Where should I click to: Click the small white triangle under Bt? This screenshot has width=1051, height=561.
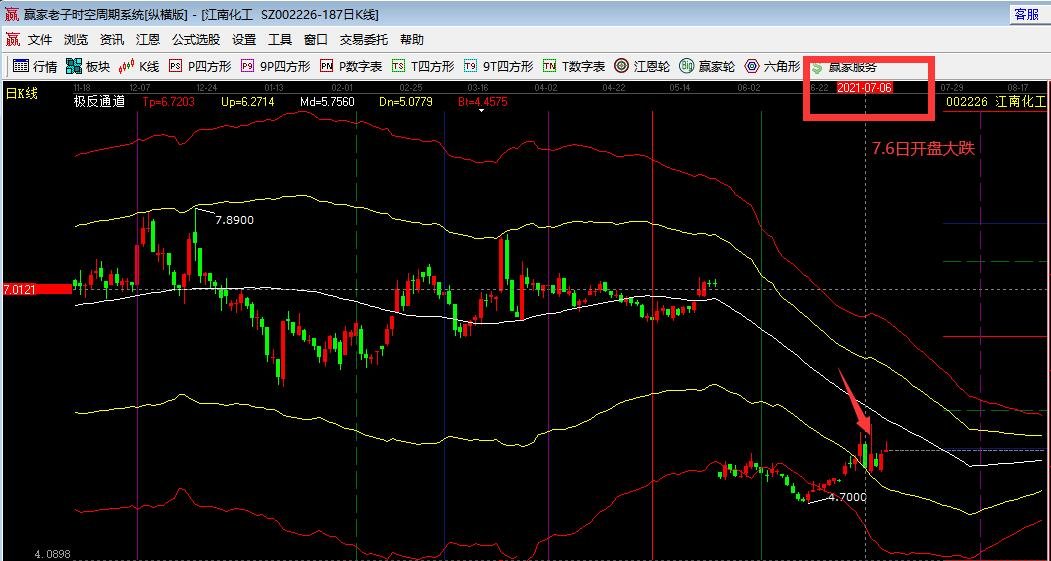(x=481, y=111)
